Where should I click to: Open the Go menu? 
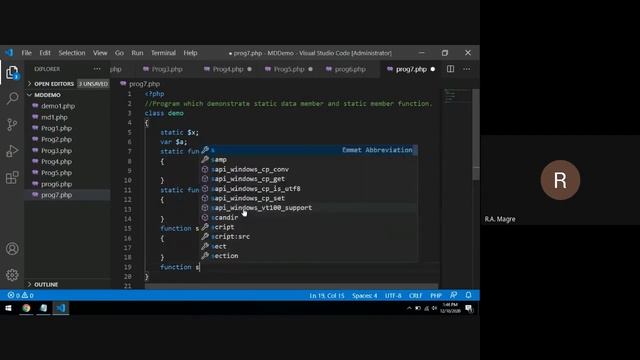pos(119,53)
